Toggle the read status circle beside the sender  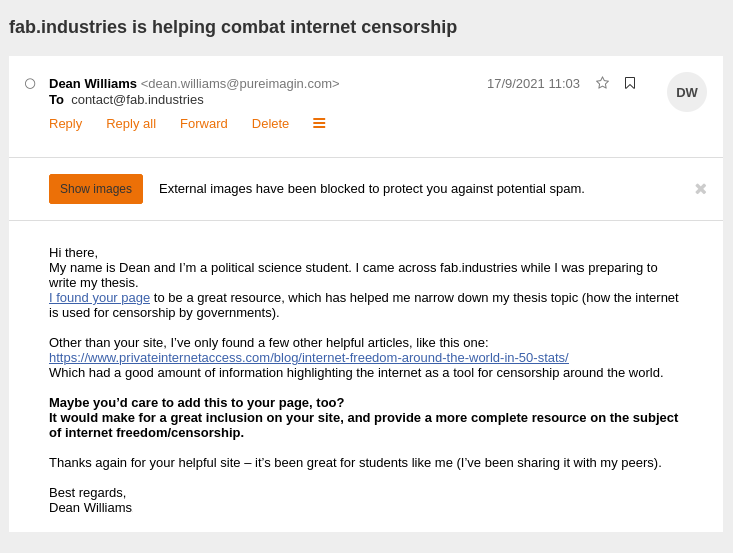30,84
